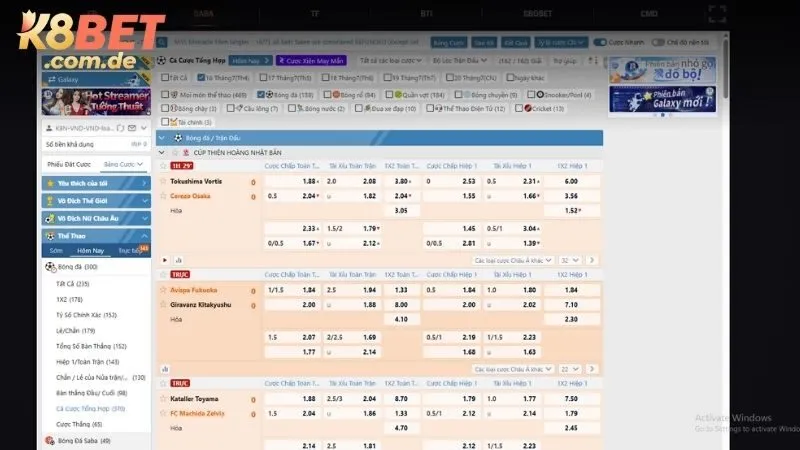Click the Cược Xiên May Mắn button

[x=311, y=61]
